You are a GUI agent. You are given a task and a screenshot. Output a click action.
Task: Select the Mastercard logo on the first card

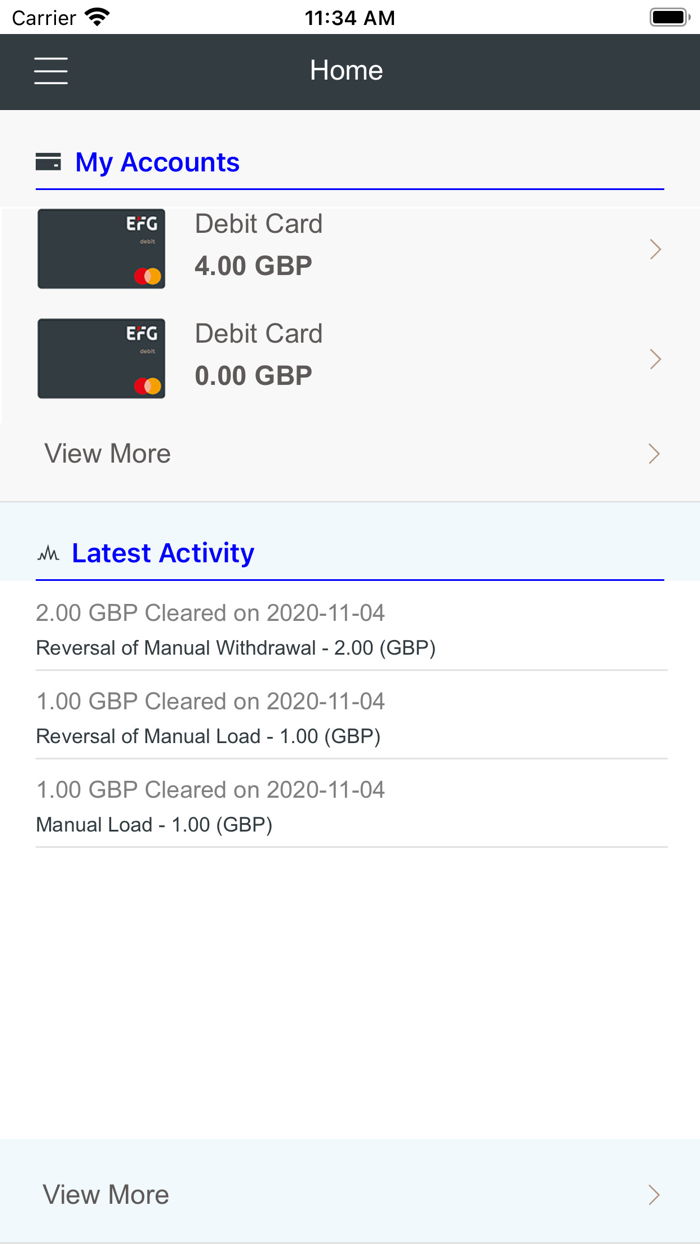coord(147,274)
